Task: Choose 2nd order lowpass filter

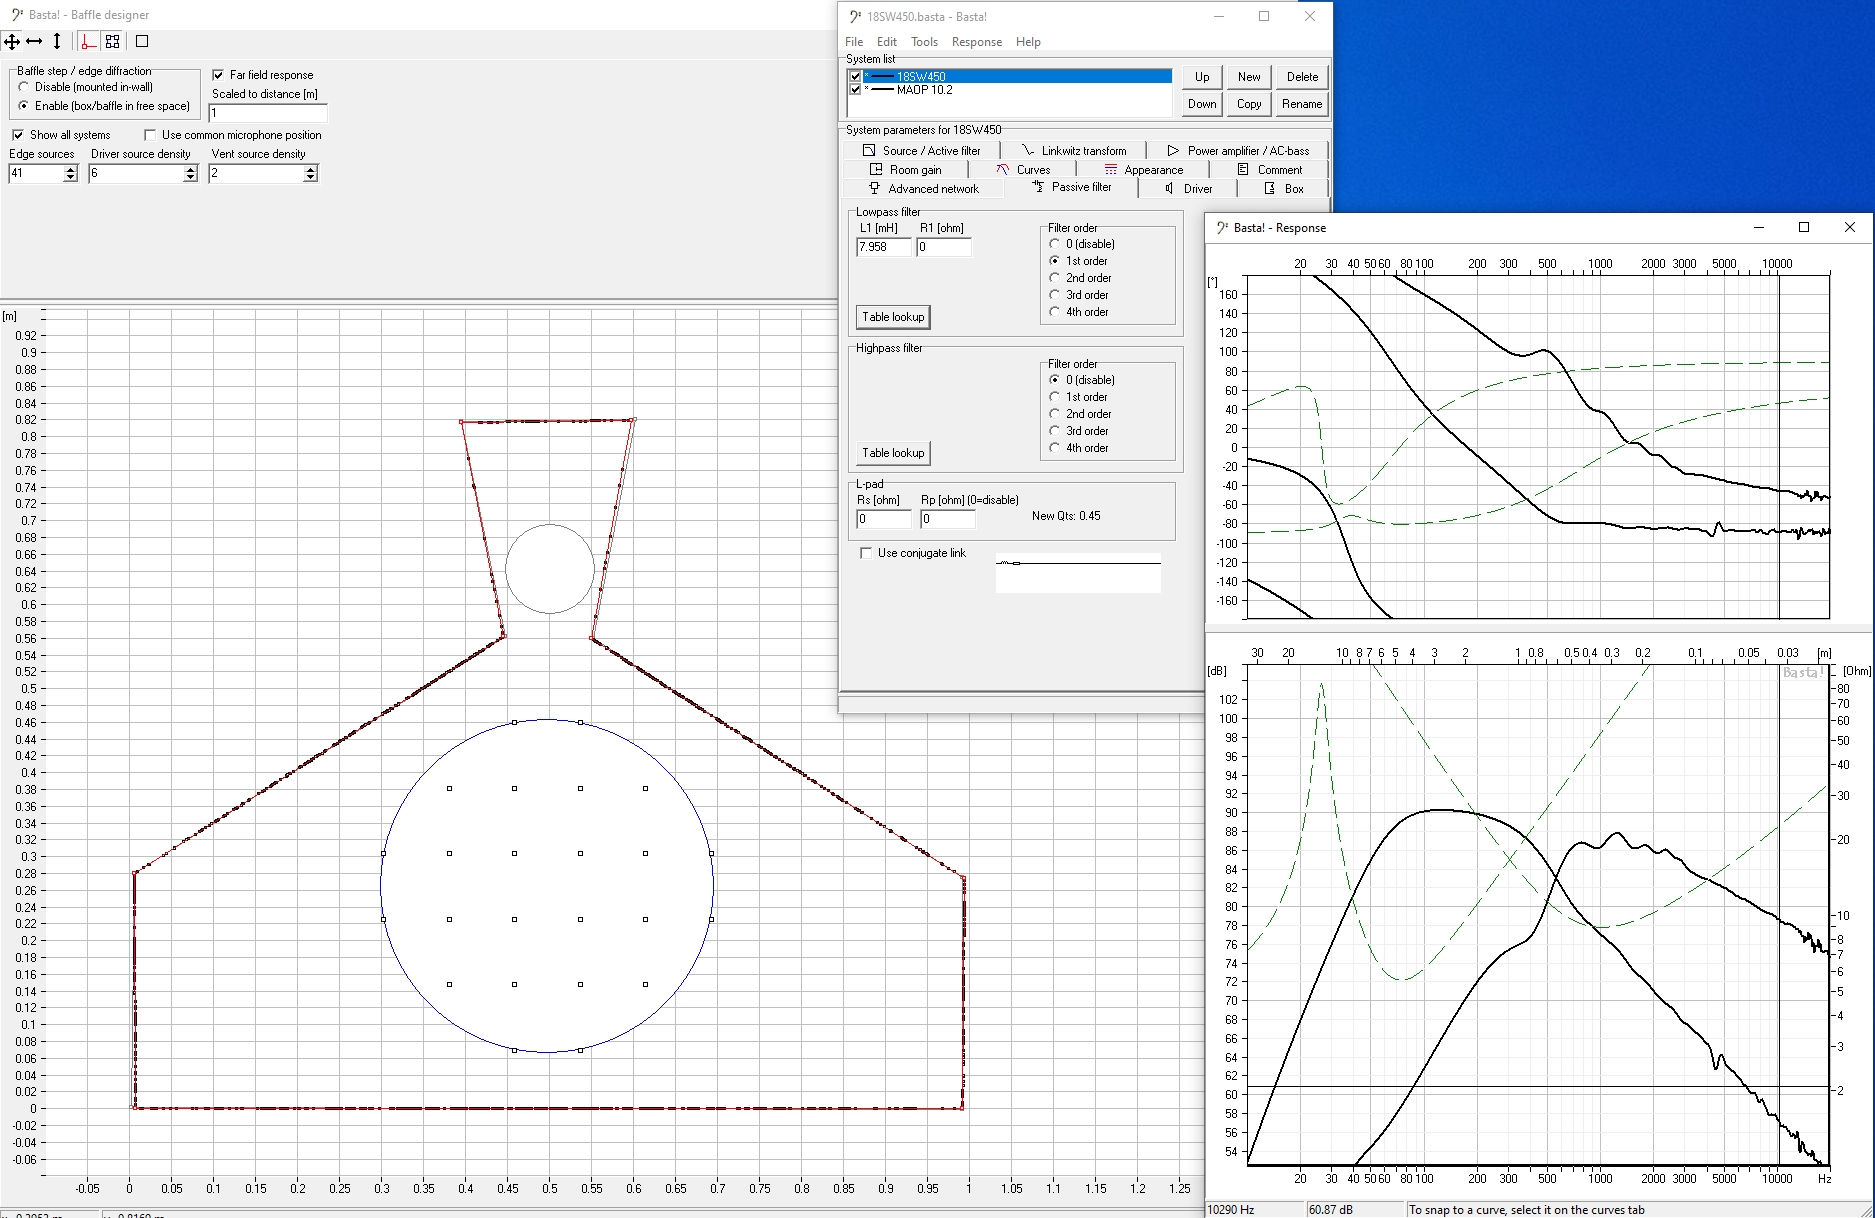Action: click(x=1054, y=278)
